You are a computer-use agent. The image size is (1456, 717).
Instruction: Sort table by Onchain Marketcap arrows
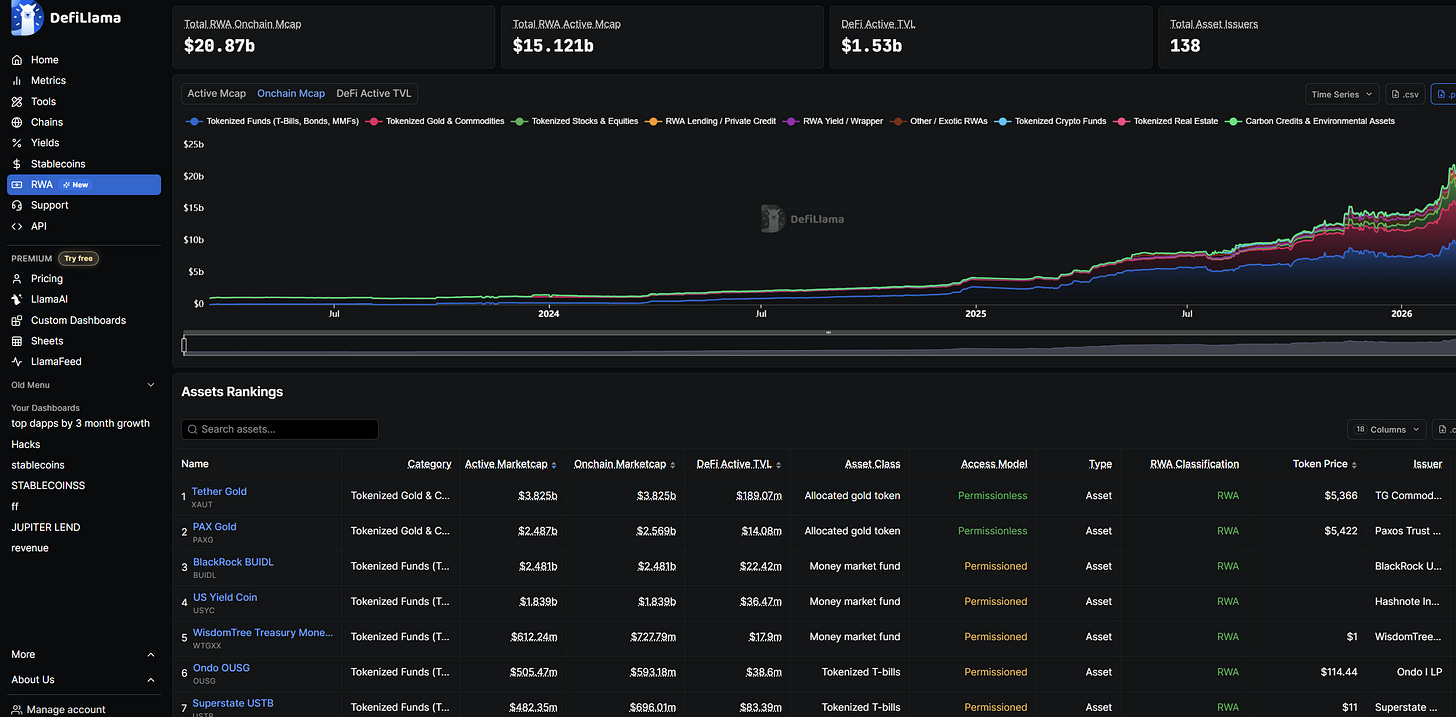coord(672,465)
